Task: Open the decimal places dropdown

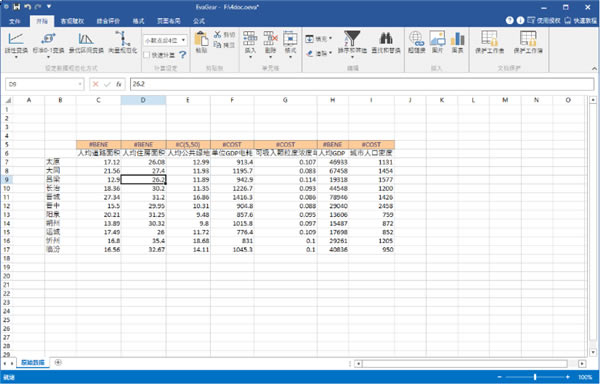Action: [x=165, y=40]
